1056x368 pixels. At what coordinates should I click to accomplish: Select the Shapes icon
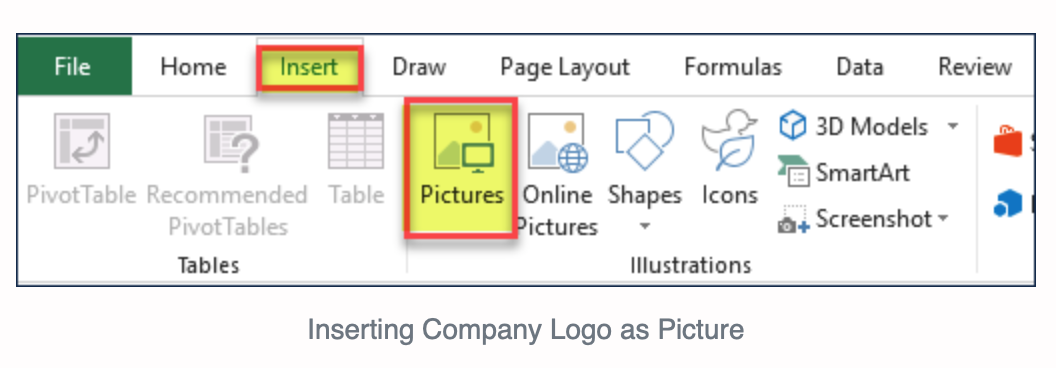645,140
